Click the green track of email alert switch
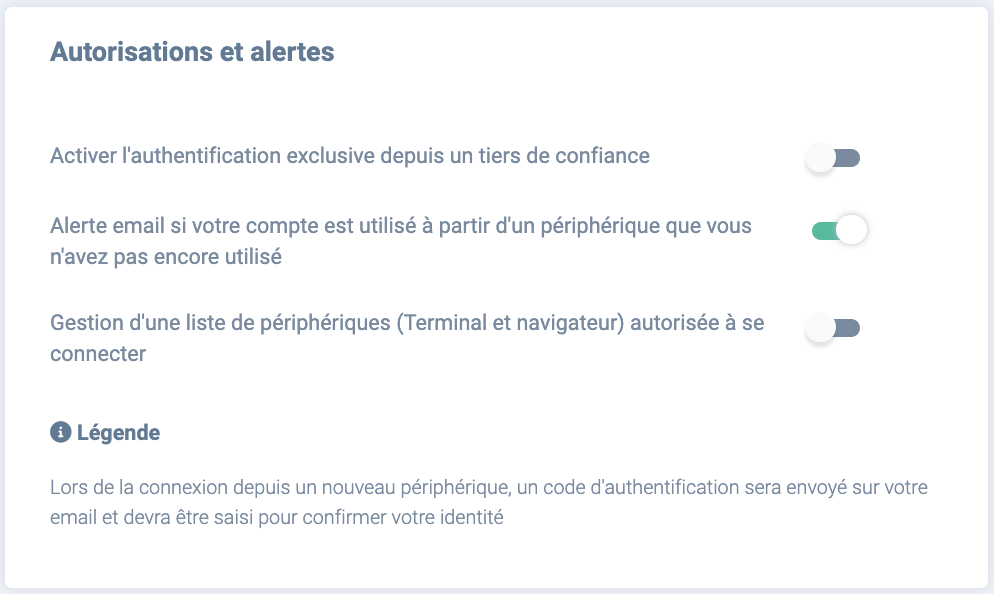The height and width of the screenshot is (594, 994). point(825,231)
